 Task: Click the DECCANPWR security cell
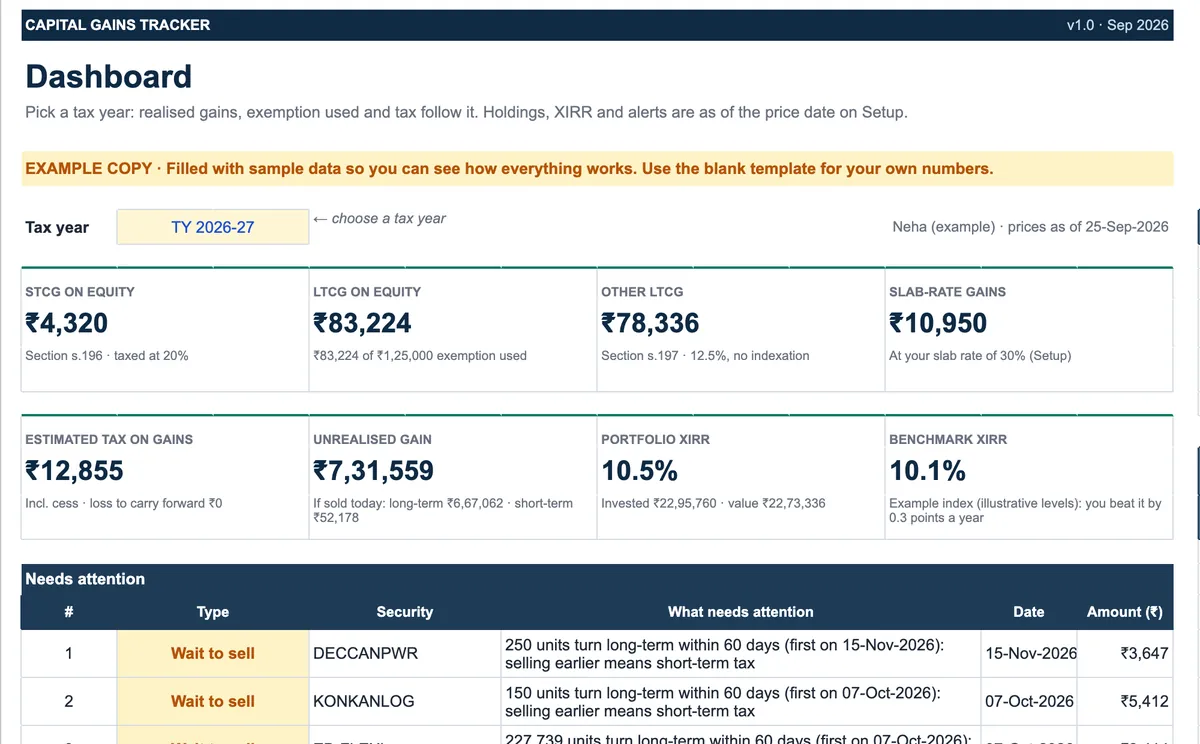[405, 653]
